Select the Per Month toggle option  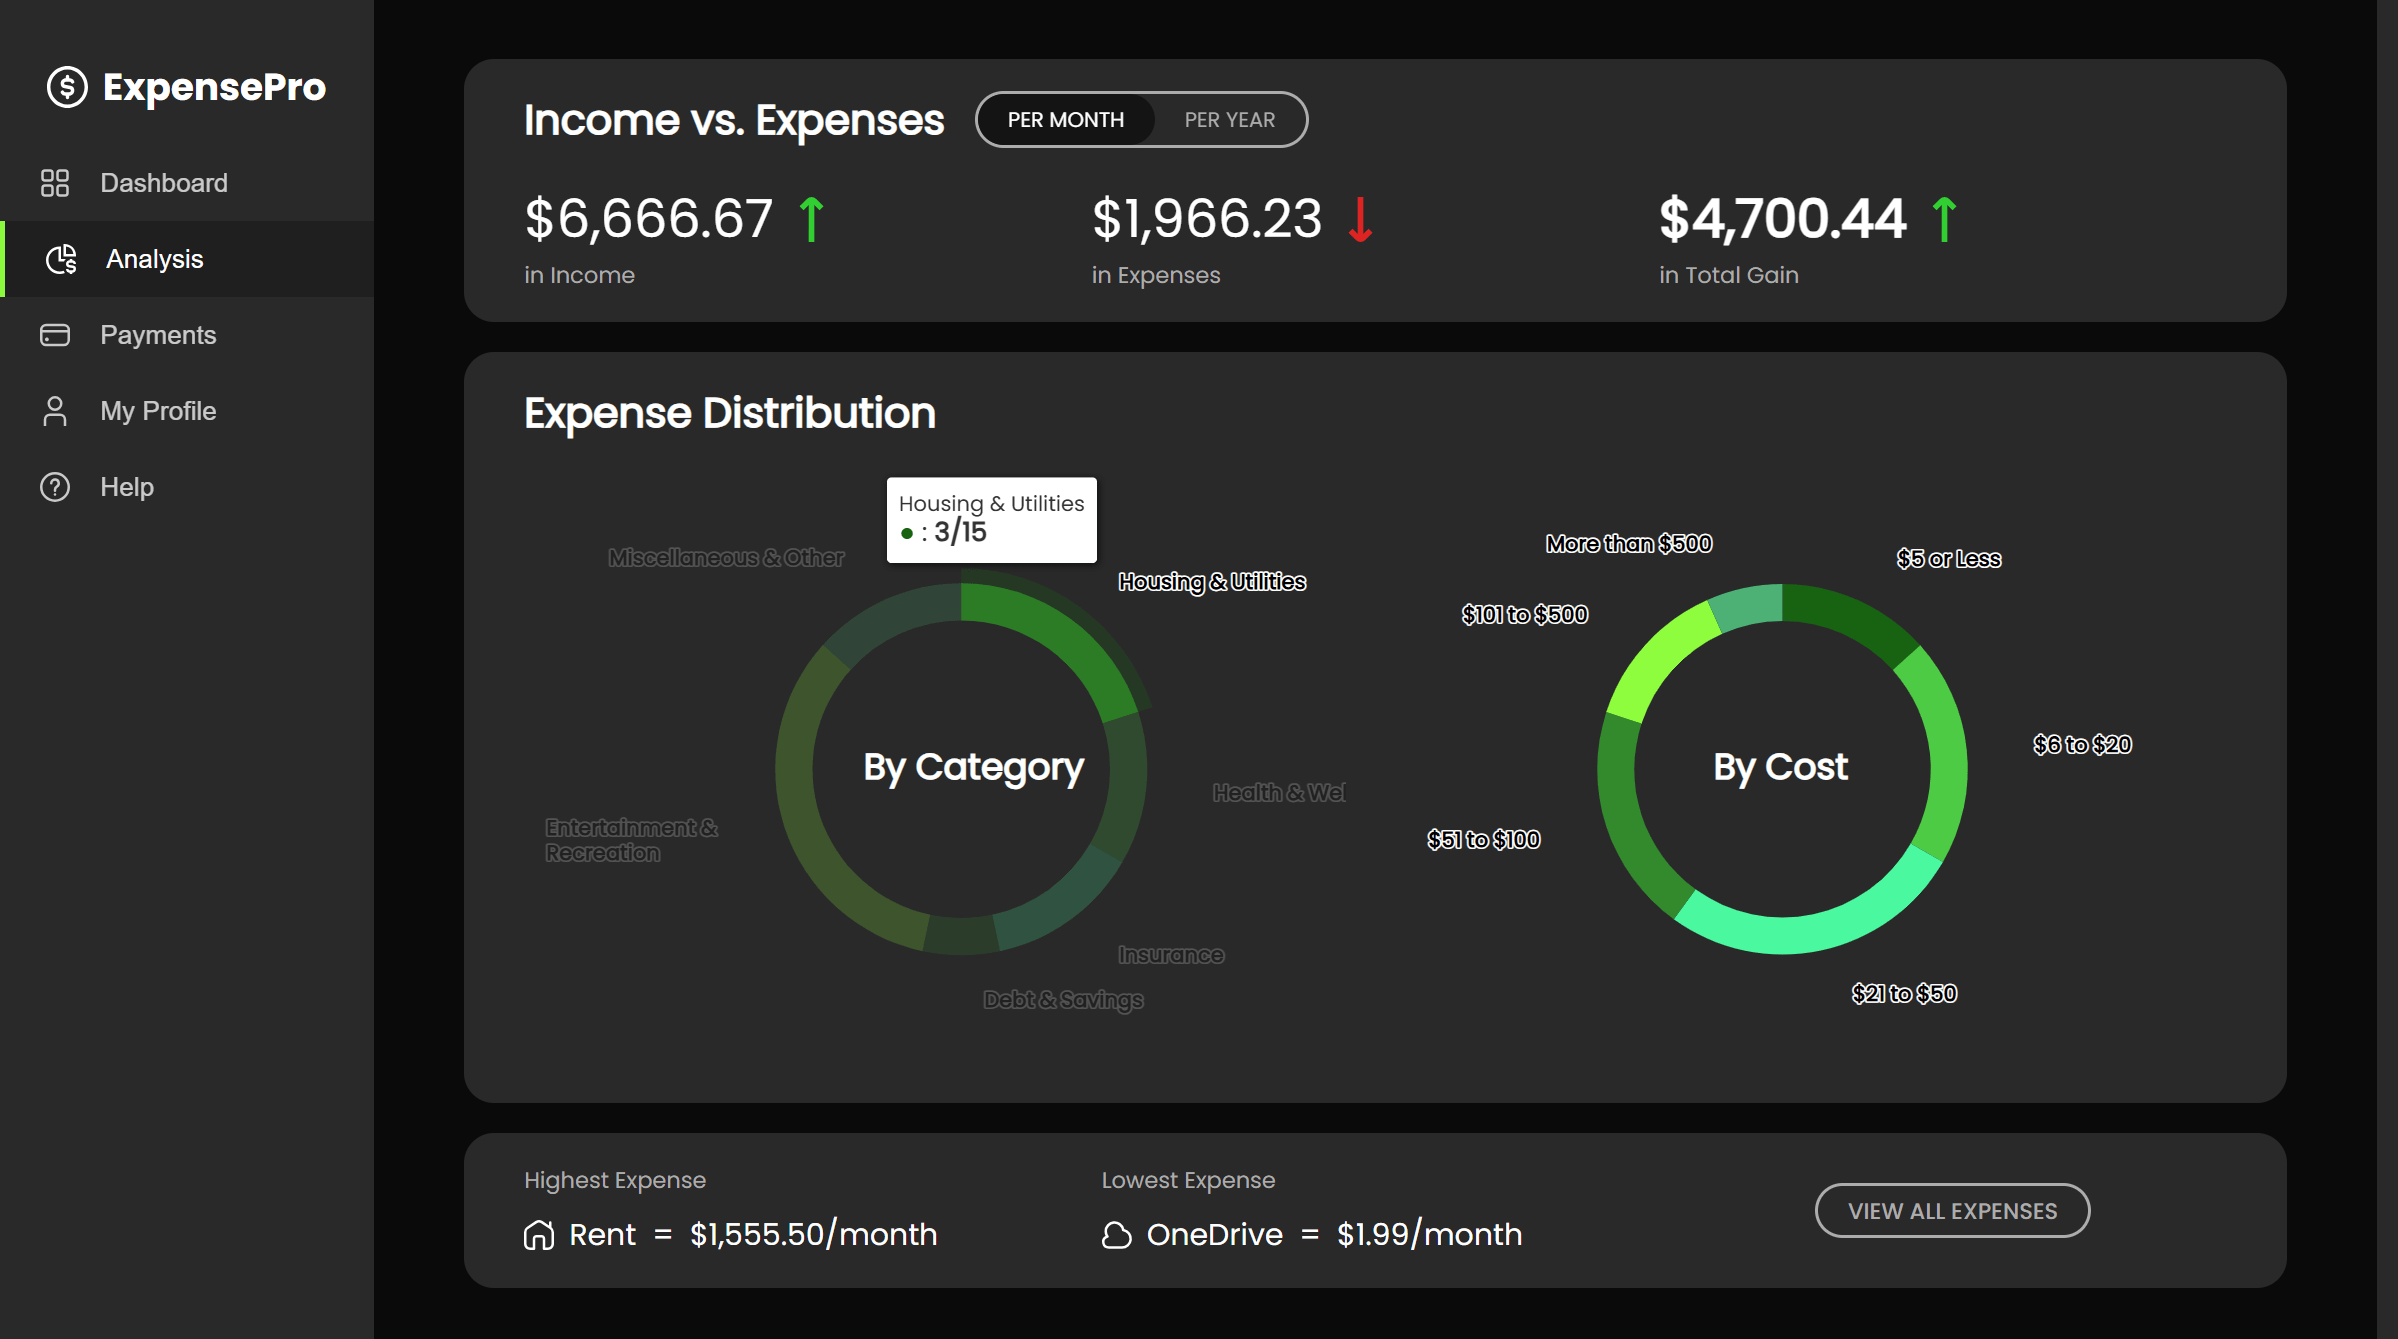point(1065,120)
